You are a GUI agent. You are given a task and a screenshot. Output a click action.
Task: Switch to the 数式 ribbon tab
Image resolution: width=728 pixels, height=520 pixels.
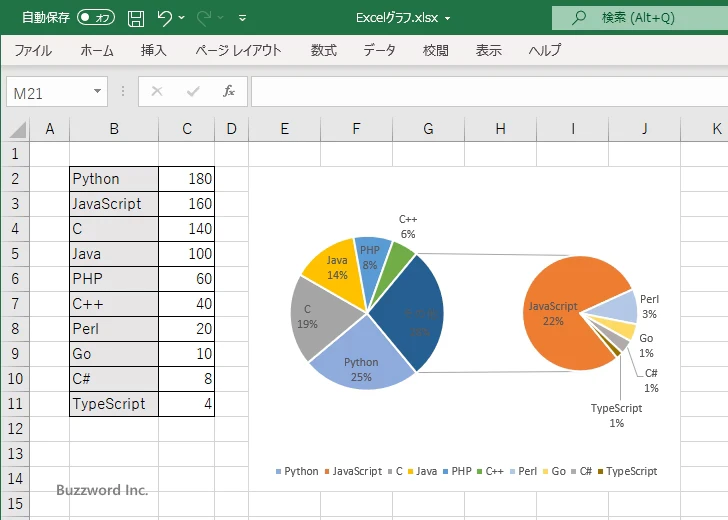tap(324, 50)
